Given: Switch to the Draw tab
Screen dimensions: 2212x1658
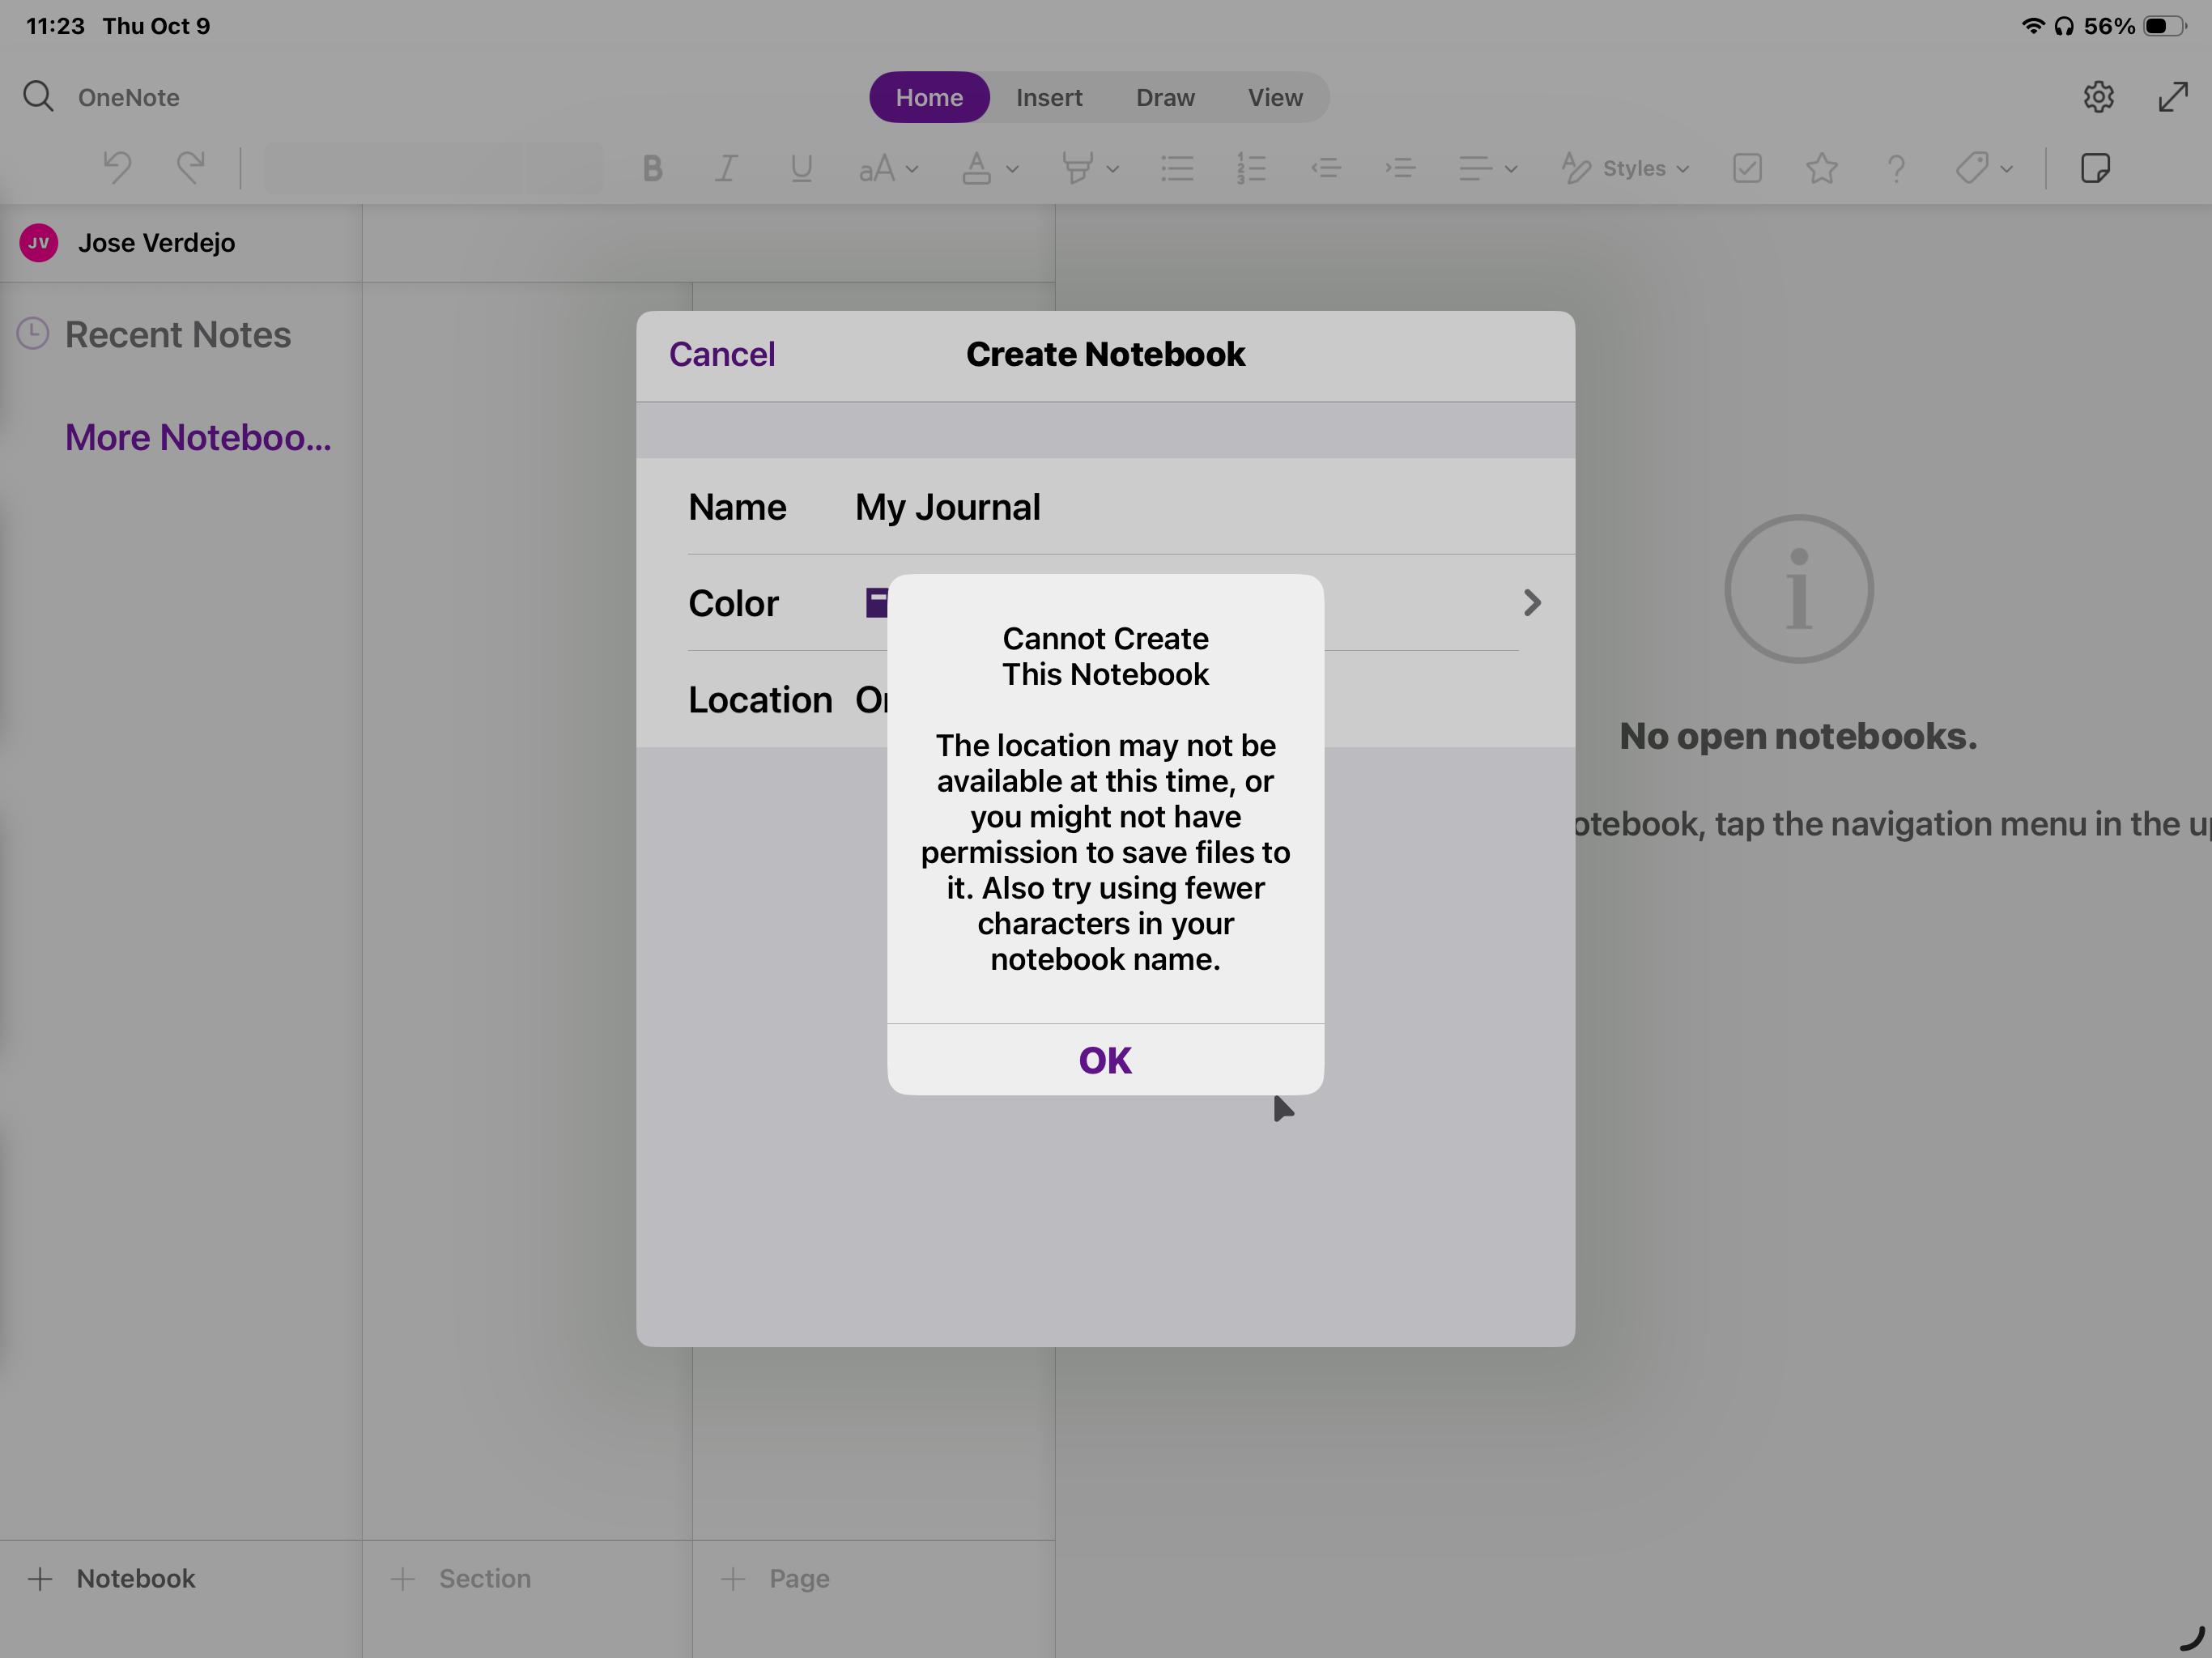Looking at the screenshot, I should point(1164,97).
